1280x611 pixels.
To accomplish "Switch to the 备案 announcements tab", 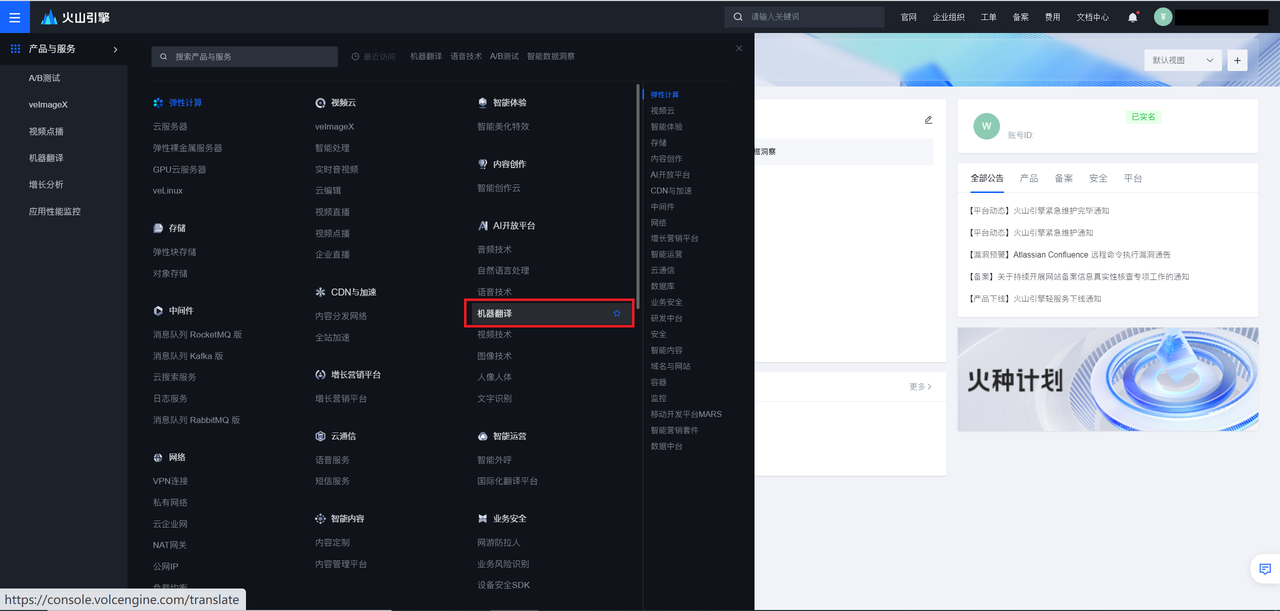I will (1063, 178).
